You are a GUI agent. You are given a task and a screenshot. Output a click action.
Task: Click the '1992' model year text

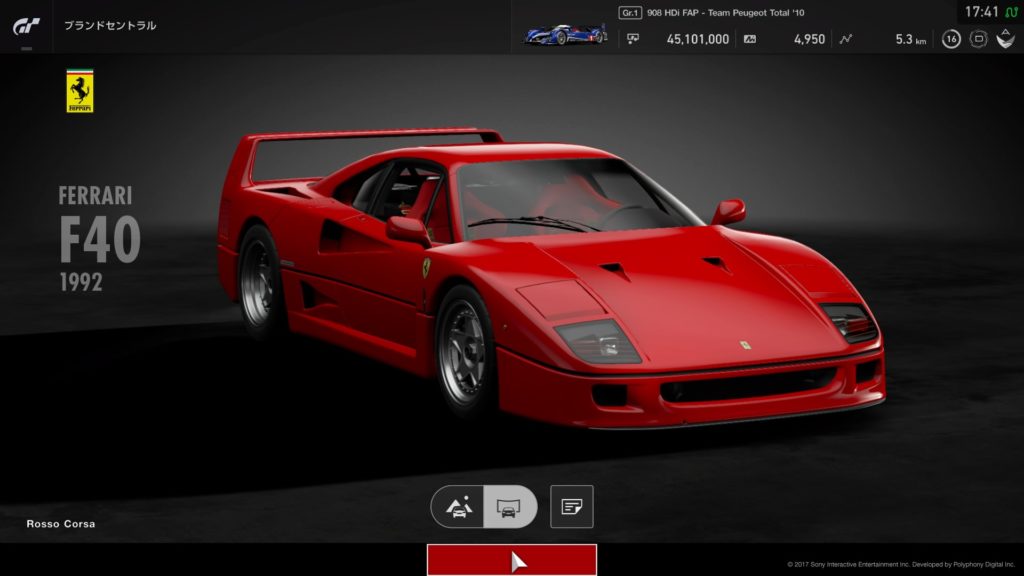[81, 282]
